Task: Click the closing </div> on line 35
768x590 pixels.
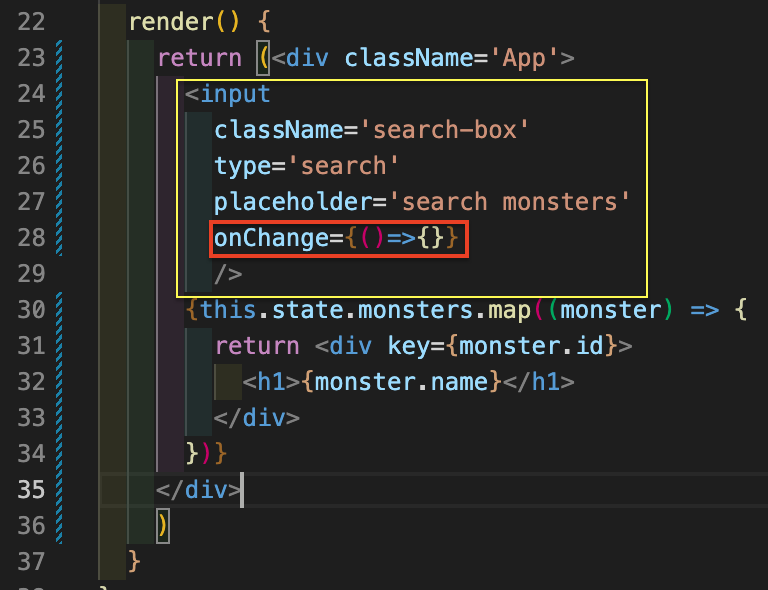Action: [198, 490]
